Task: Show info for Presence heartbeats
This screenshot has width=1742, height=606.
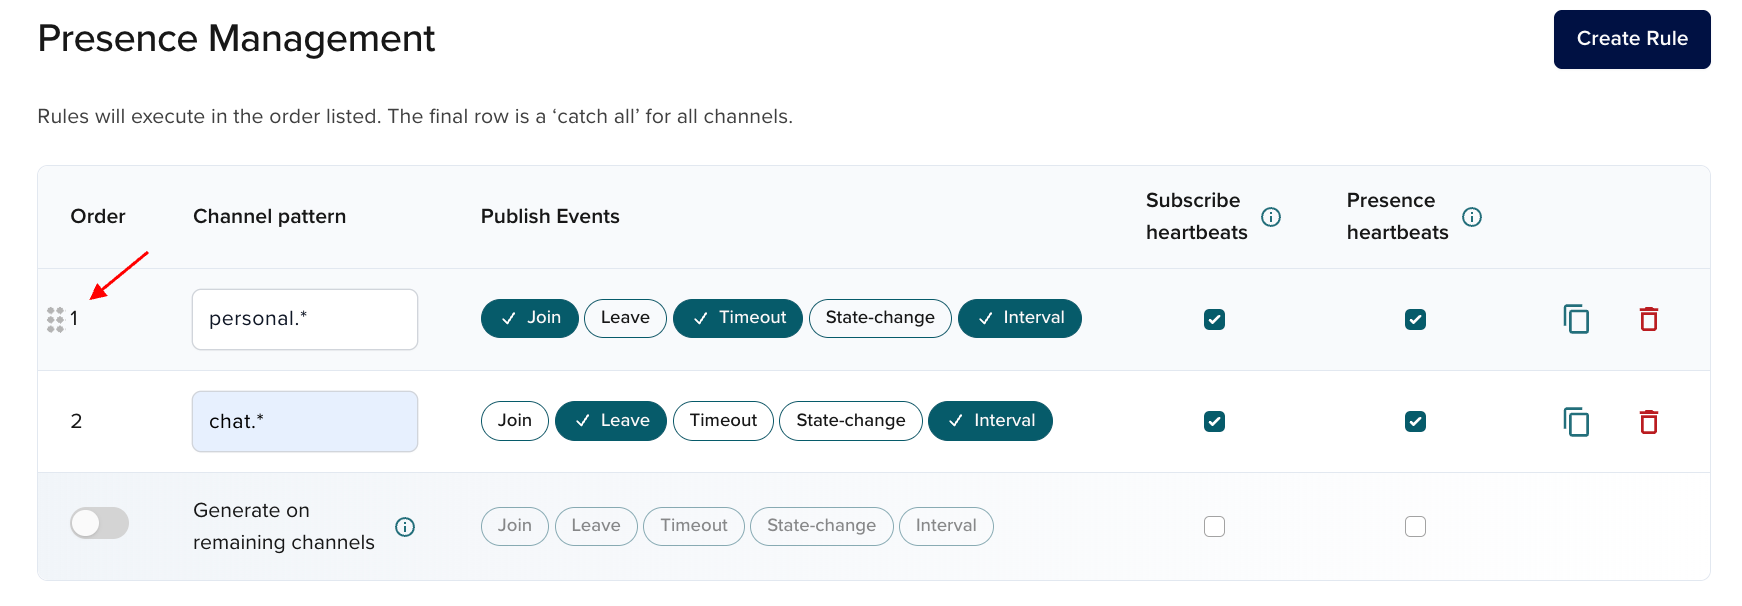Action: point(1472,217)
